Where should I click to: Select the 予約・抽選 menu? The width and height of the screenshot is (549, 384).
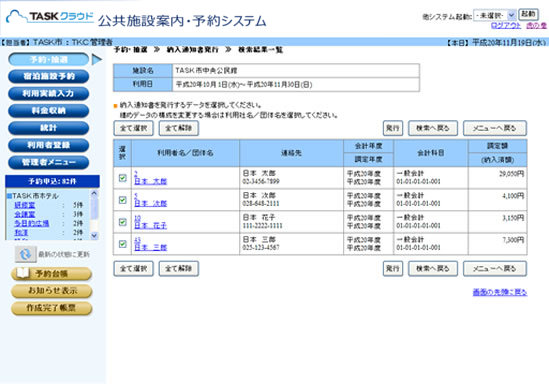pos(49,60)
